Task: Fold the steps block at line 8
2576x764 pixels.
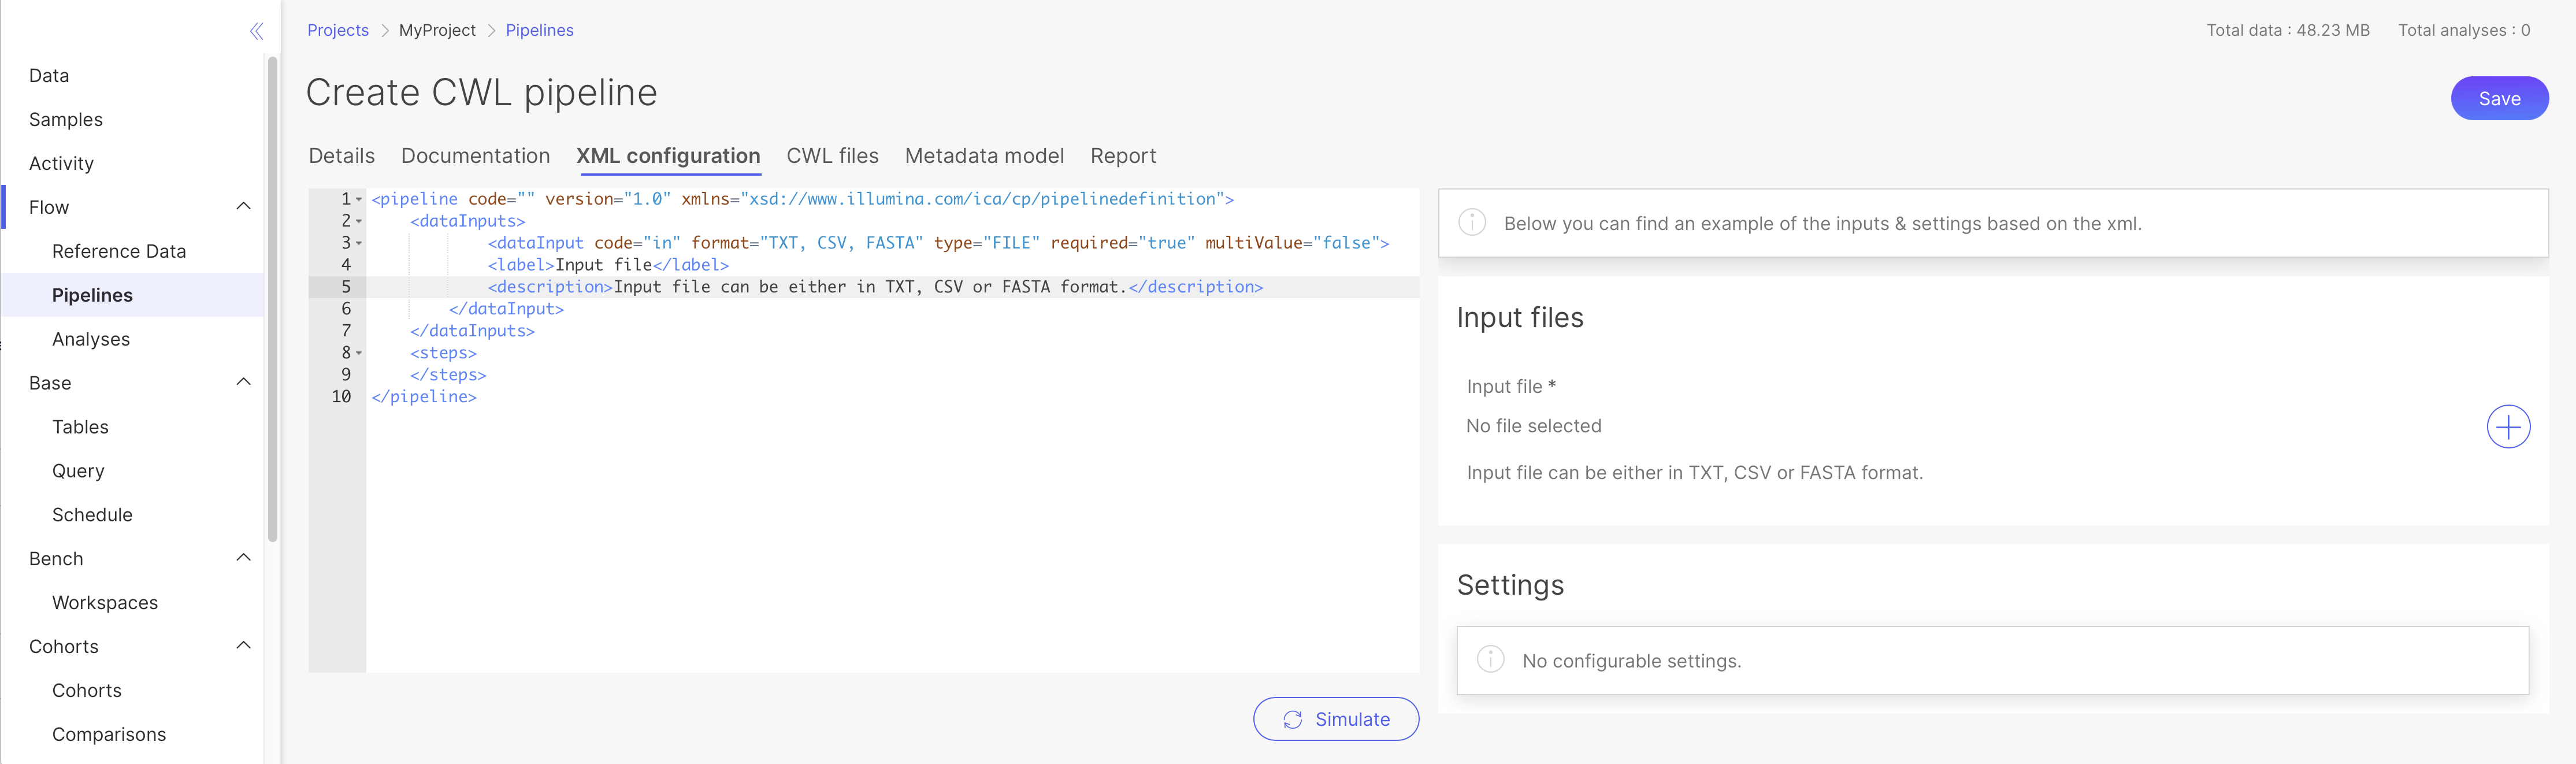Action: (359, 353)
